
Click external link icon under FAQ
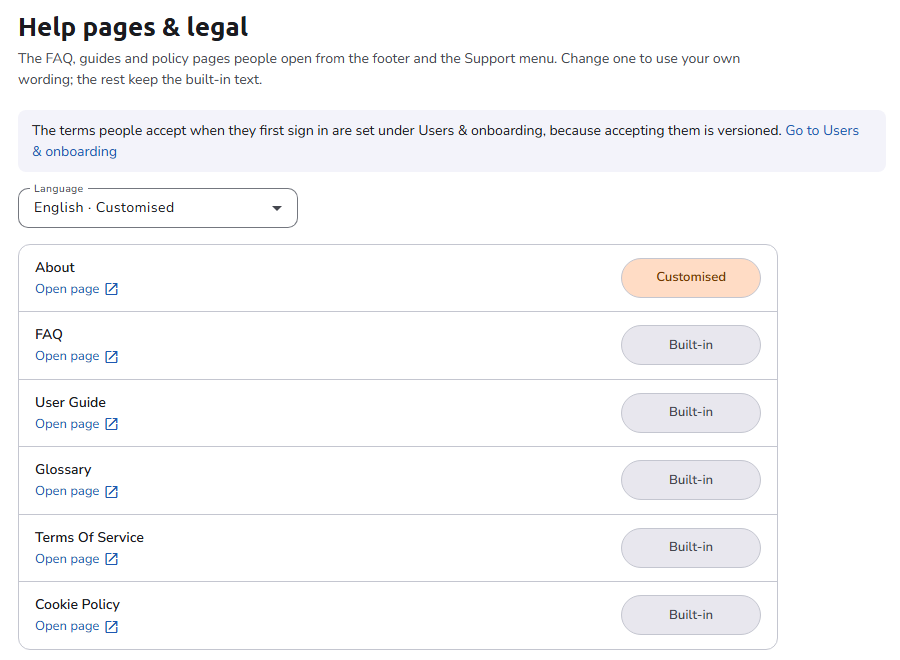(x=112, y=356)
